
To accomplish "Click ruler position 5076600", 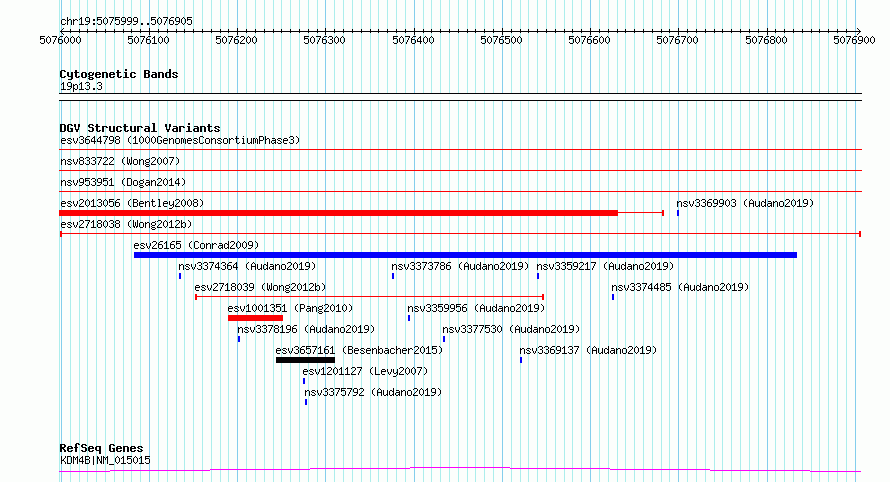I will [x=589, y=40].
